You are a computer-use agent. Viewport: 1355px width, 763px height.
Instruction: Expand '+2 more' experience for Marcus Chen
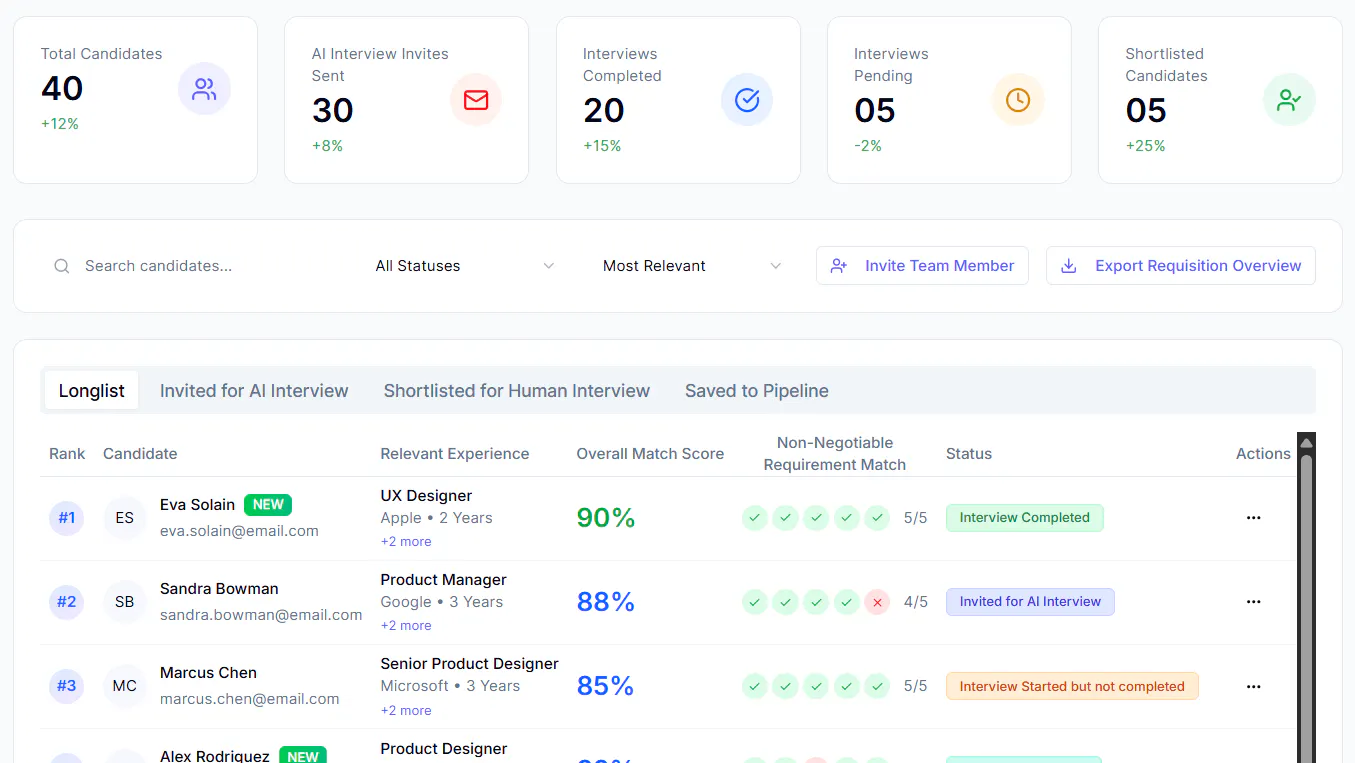point(406,711)
